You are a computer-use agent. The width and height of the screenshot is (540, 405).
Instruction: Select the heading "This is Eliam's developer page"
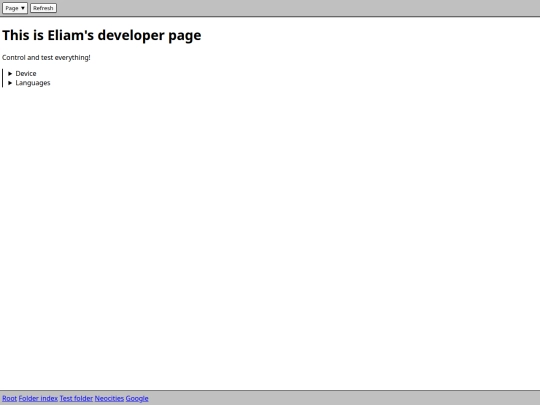(102, 35)
